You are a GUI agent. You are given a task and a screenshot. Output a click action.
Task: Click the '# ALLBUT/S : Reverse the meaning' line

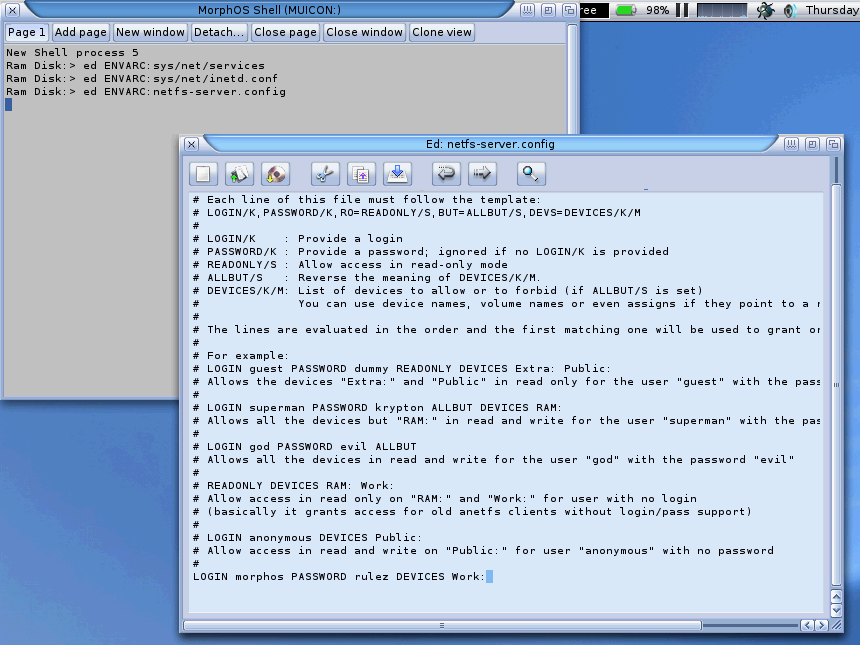coord(367,278)
